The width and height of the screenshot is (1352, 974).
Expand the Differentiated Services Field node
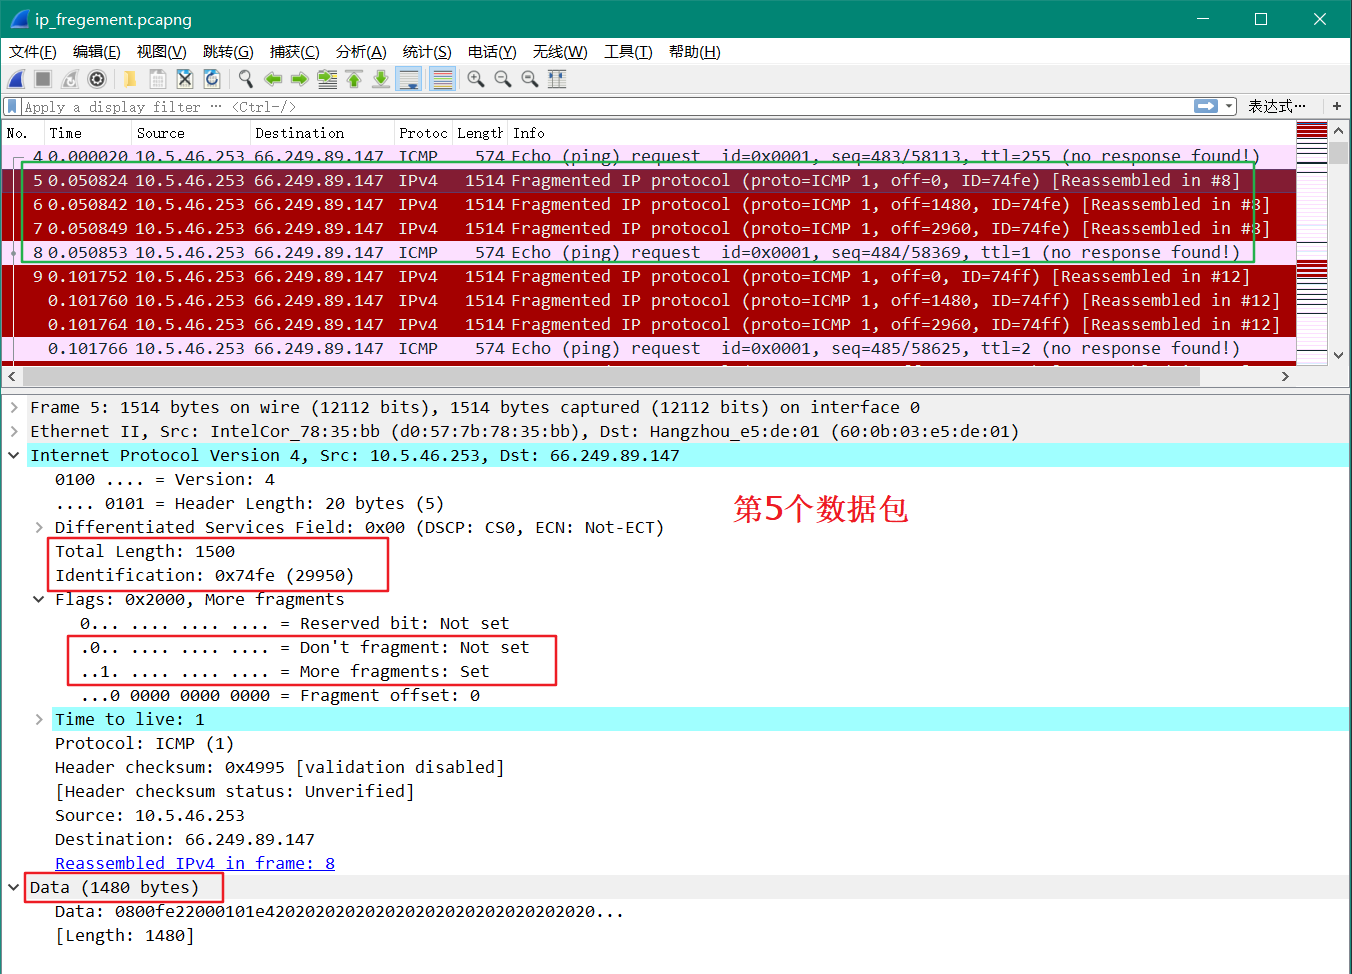(39, 528)
